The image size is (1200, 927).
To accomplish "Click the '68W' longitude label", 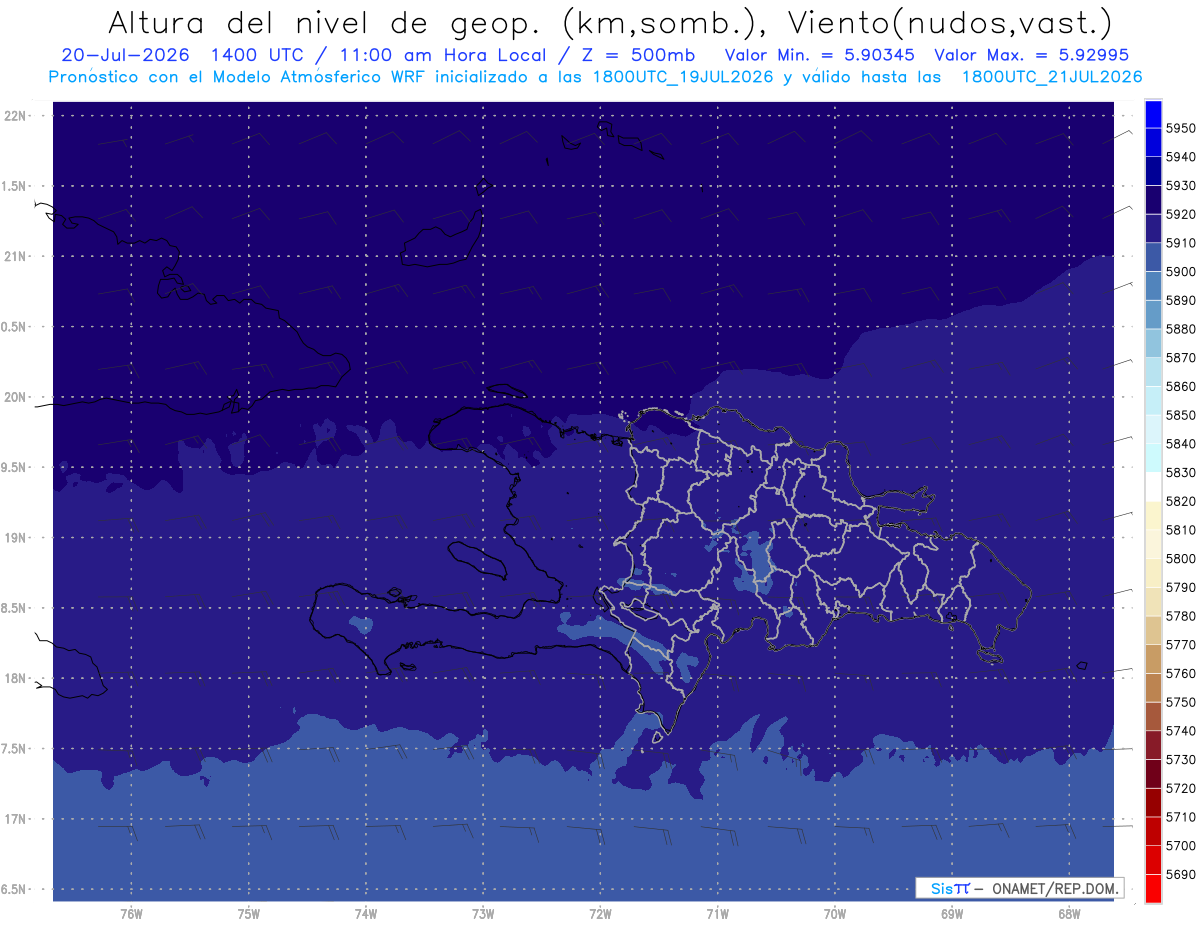I will pyautogui.click(x=1069, y=914).
